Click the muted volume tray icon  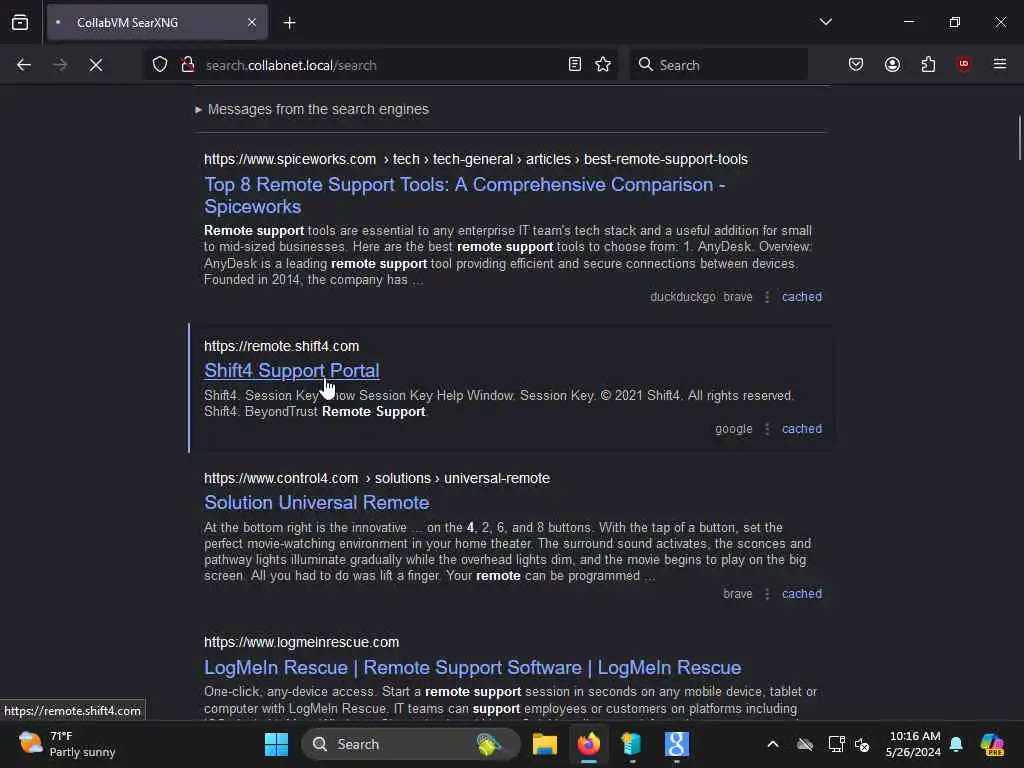click(862, 744)
